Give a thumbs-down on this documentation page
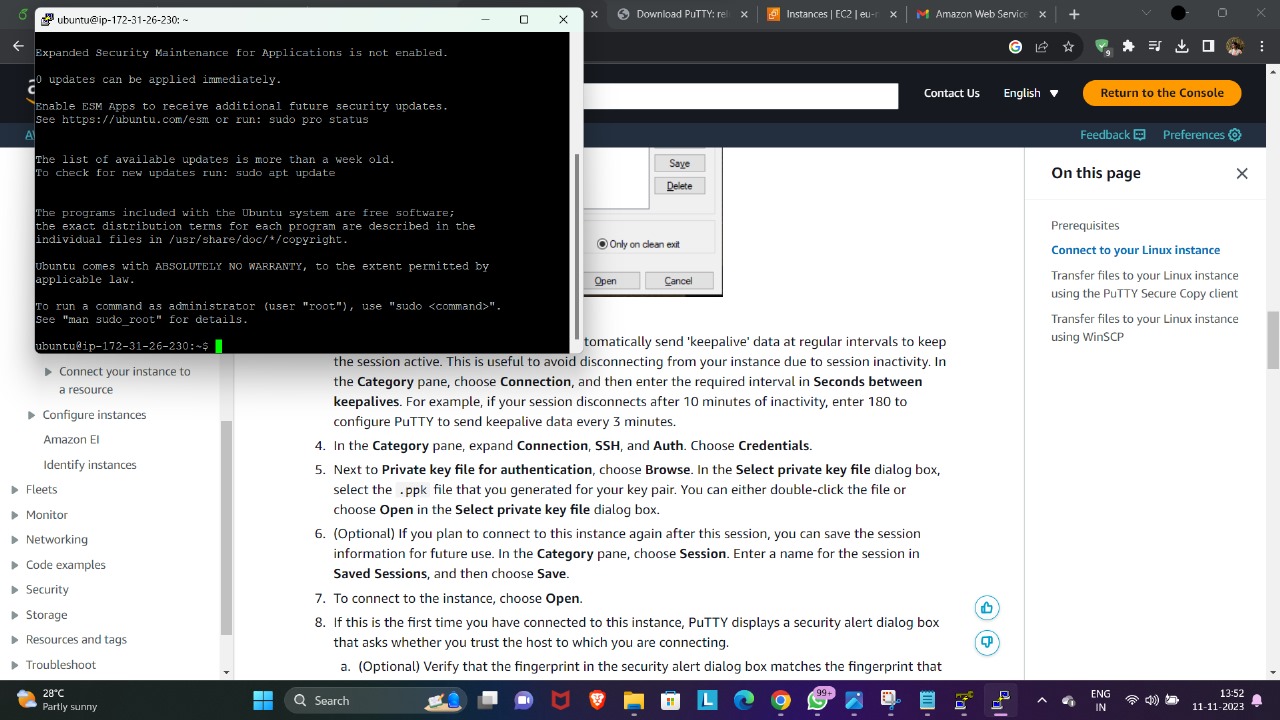 (986, 642)
